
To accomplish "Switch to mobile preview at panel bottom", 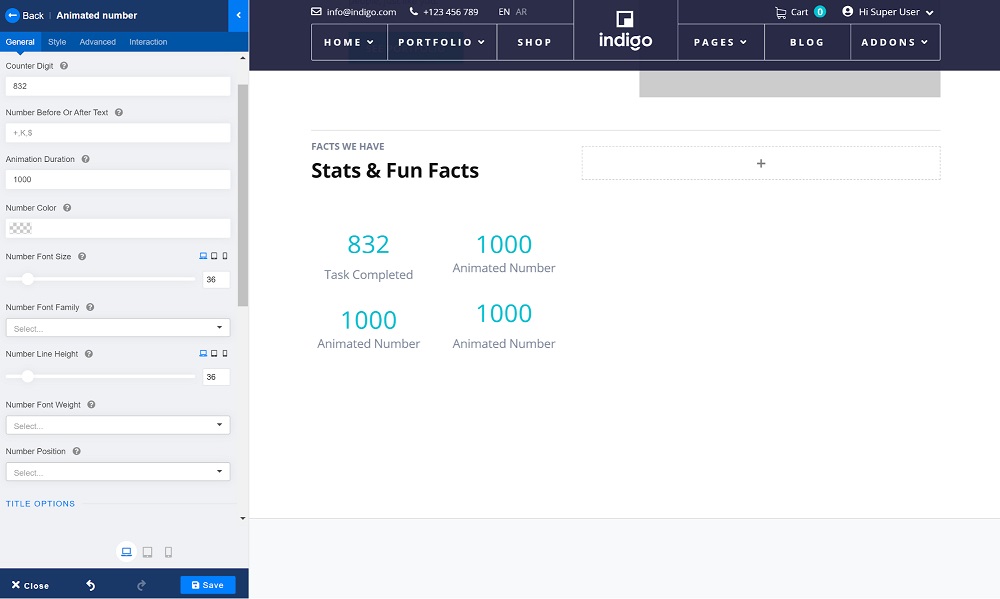I will tap(168, 552).
